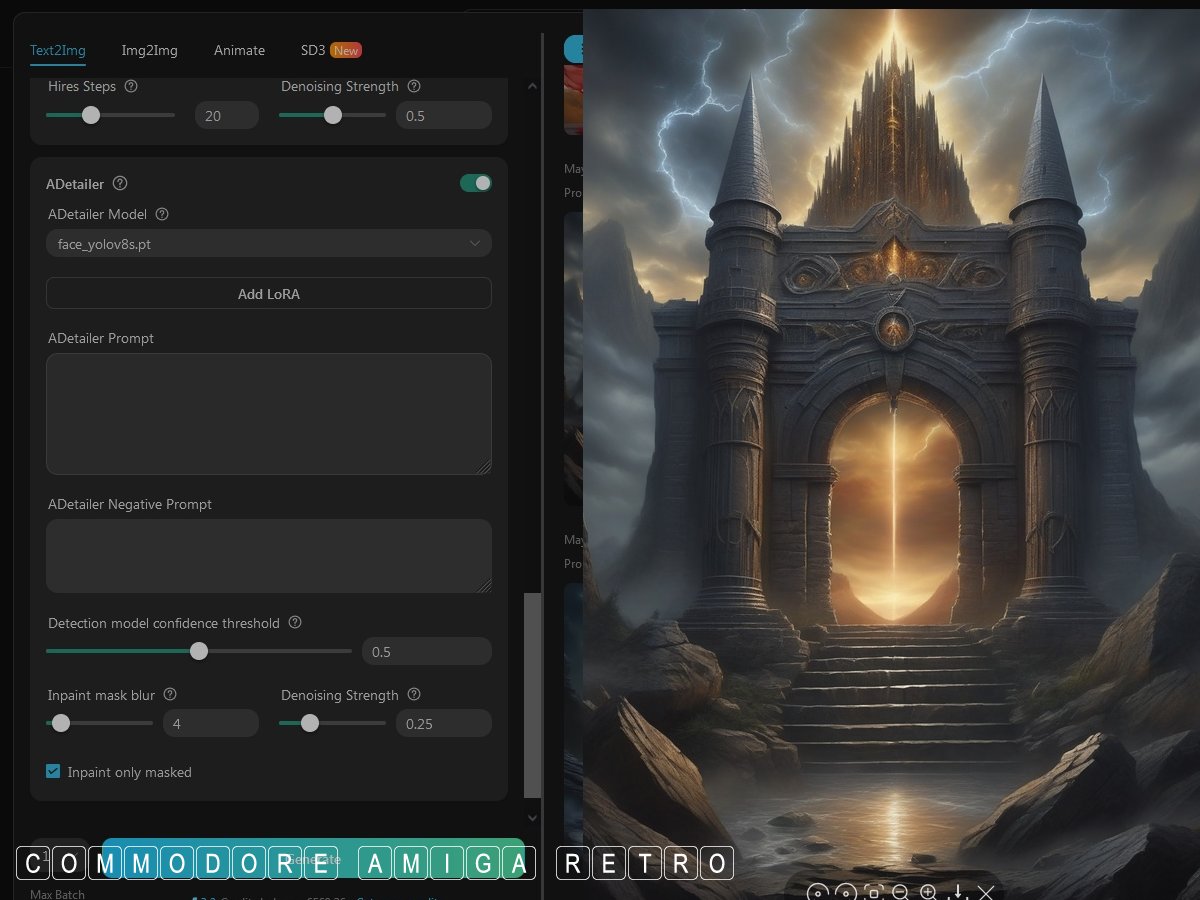
Task: Click the help icon next to ADetailer
Action: pos(120,183)
